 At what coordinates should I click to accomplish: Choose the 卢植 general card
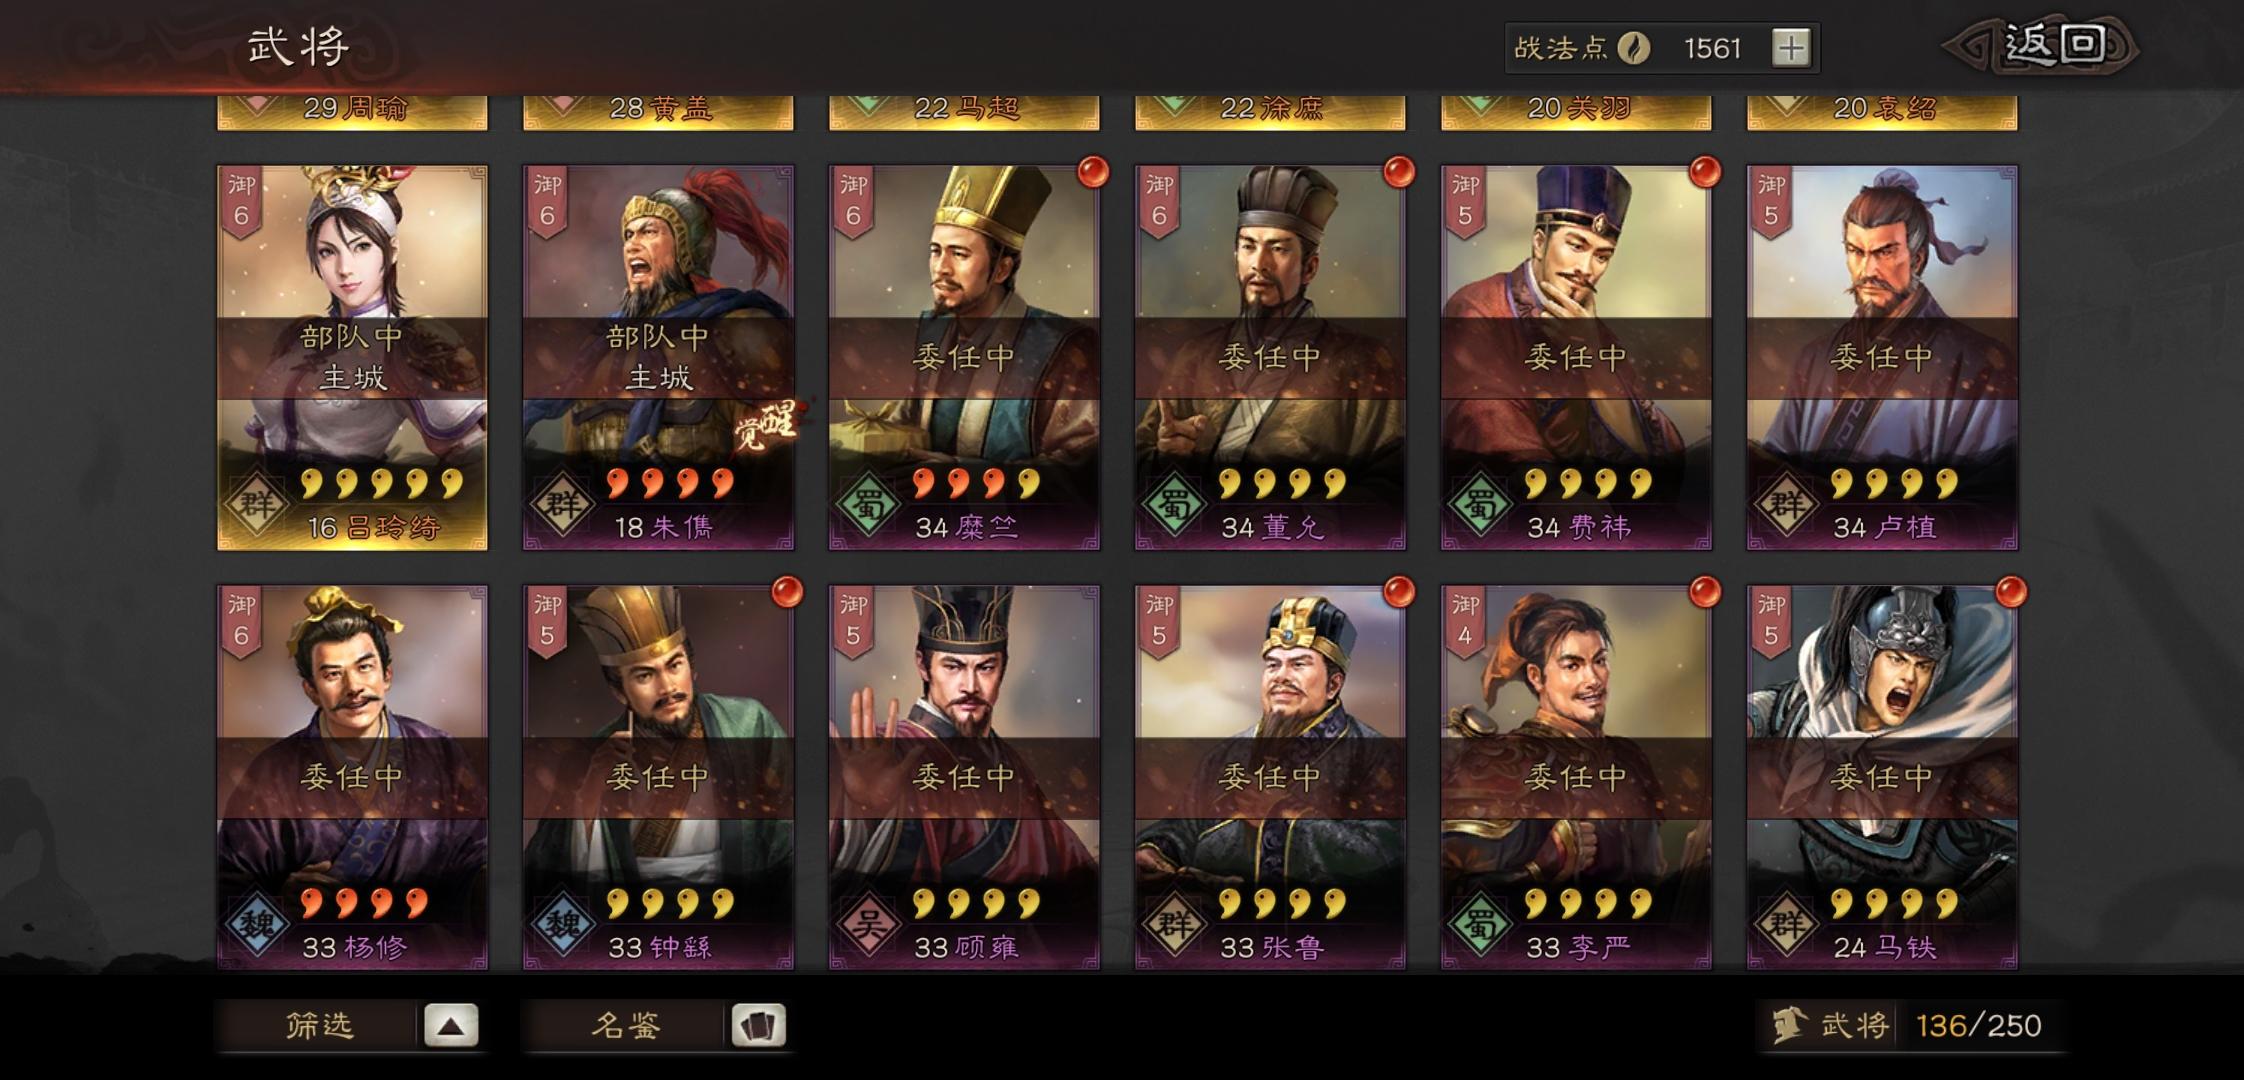pyautogui.click(x=1882, y=358)
